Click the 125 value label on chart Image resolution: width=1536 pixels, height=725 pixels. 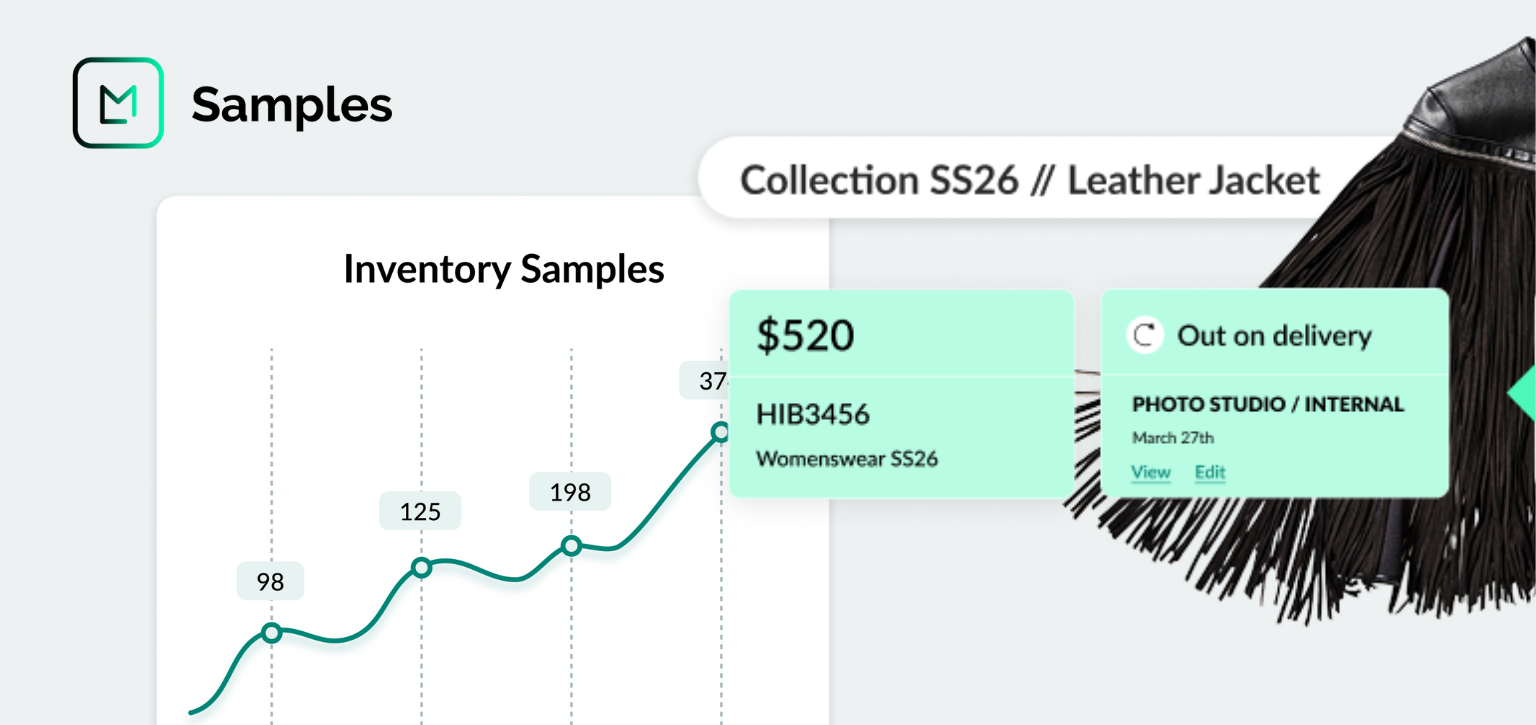pyautogui.click(x=420, y=512)
